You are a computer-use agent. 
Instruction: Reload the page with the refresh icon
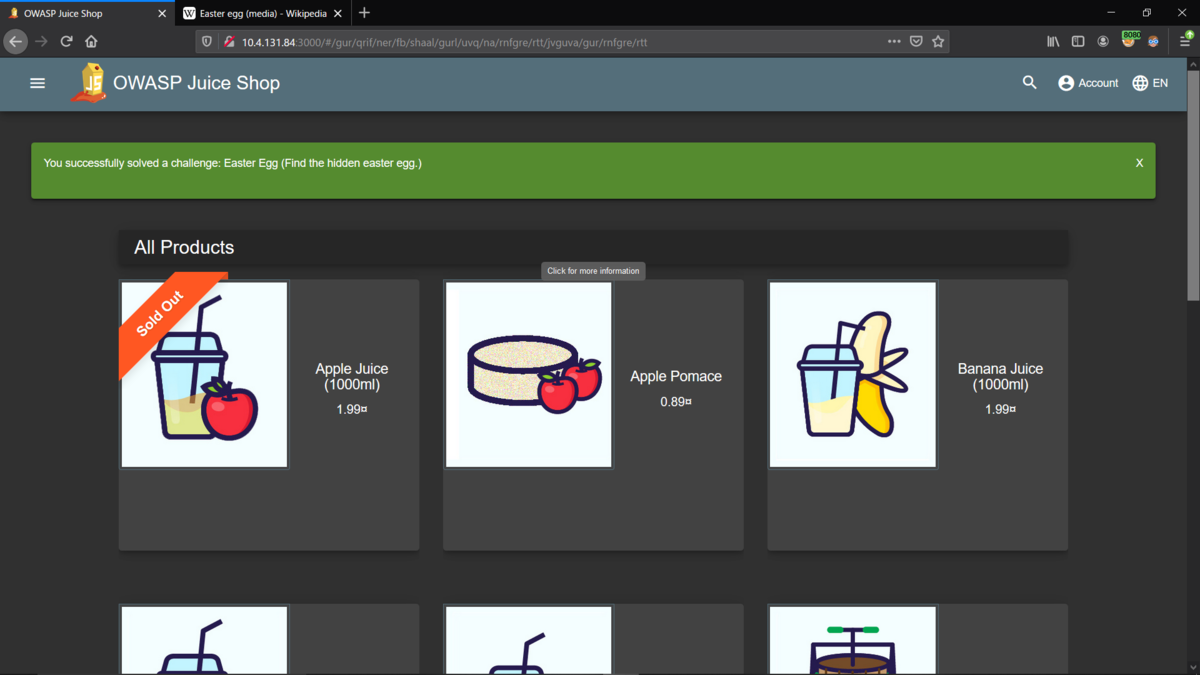click(66, 41)
